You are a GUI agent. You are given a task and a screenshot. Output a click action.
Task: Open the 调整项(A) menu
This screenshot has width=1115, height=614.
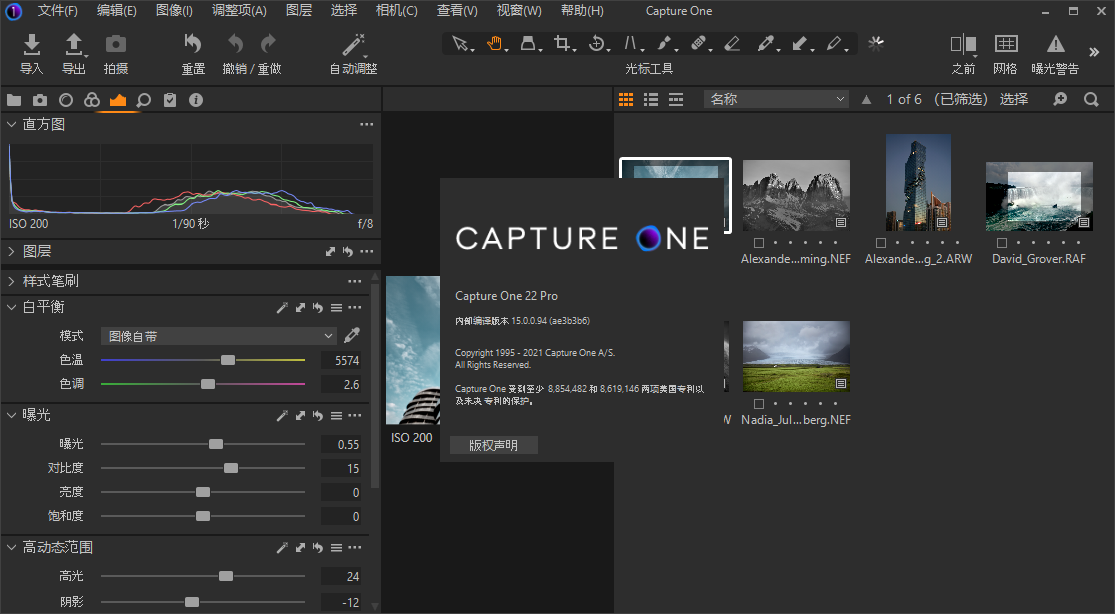pyautogui.click(x=239, y=11)
